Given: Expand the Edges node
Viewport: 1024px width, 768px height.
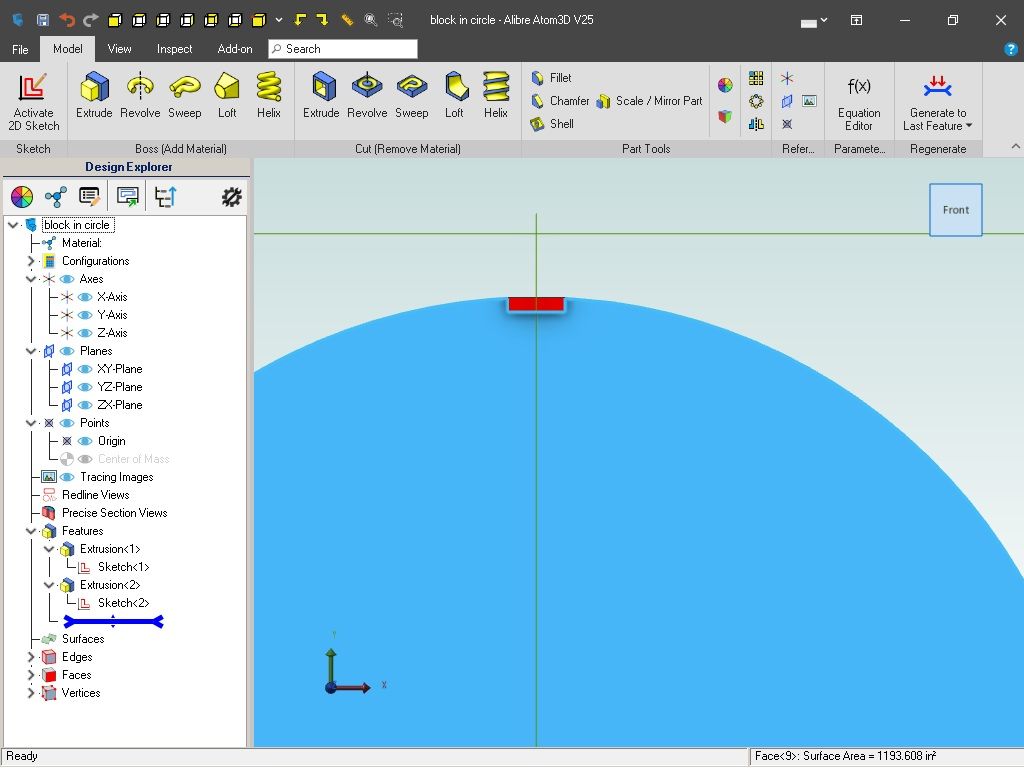Looking at the screenshot, I should [31, 657].
